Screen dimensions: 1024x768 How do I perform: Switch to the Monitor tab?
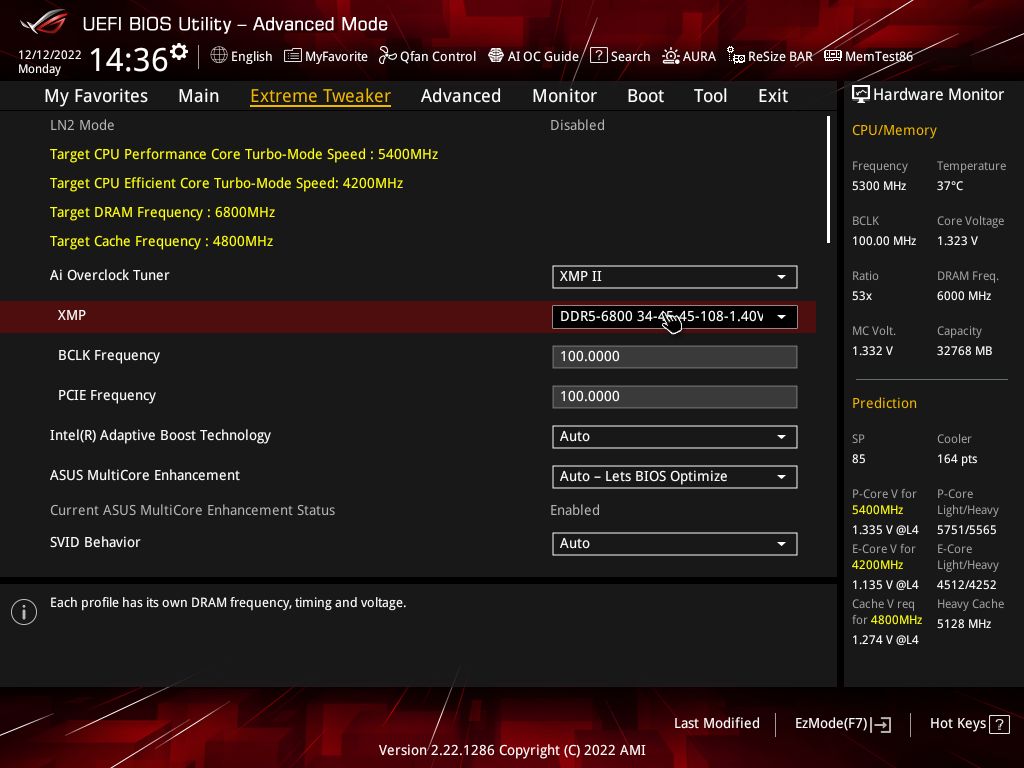click(x=564, y=95)
